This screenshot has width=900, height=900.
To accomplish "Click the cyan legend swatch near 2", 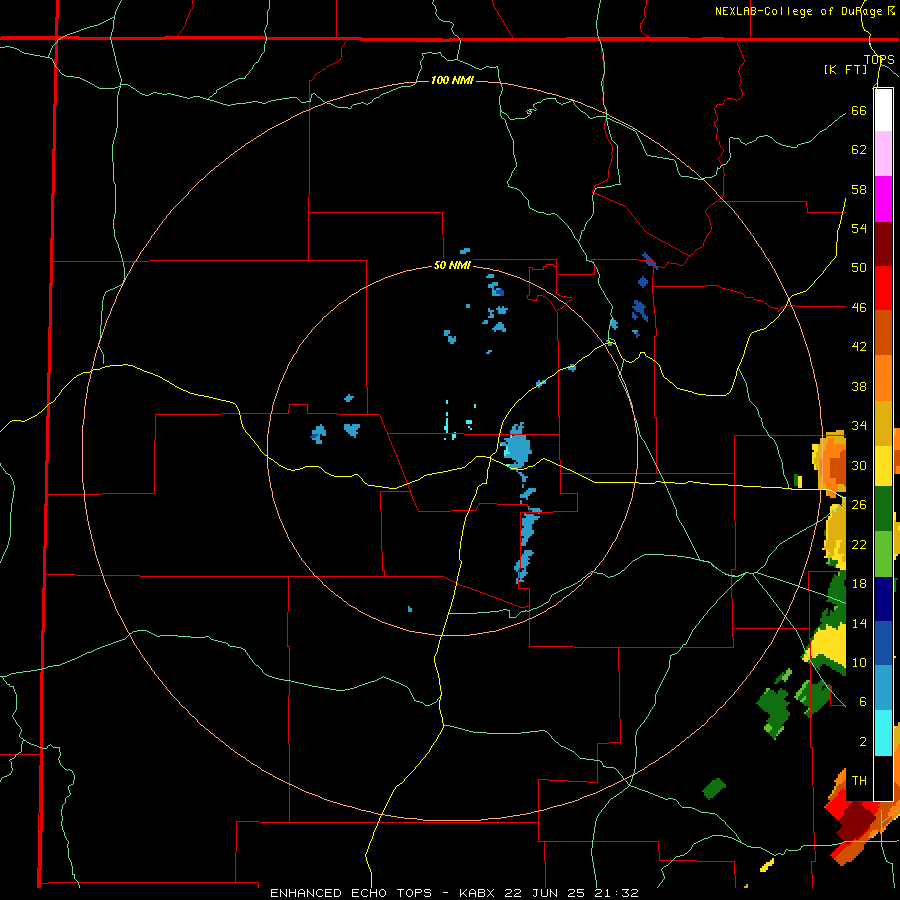I will point(883,733).
